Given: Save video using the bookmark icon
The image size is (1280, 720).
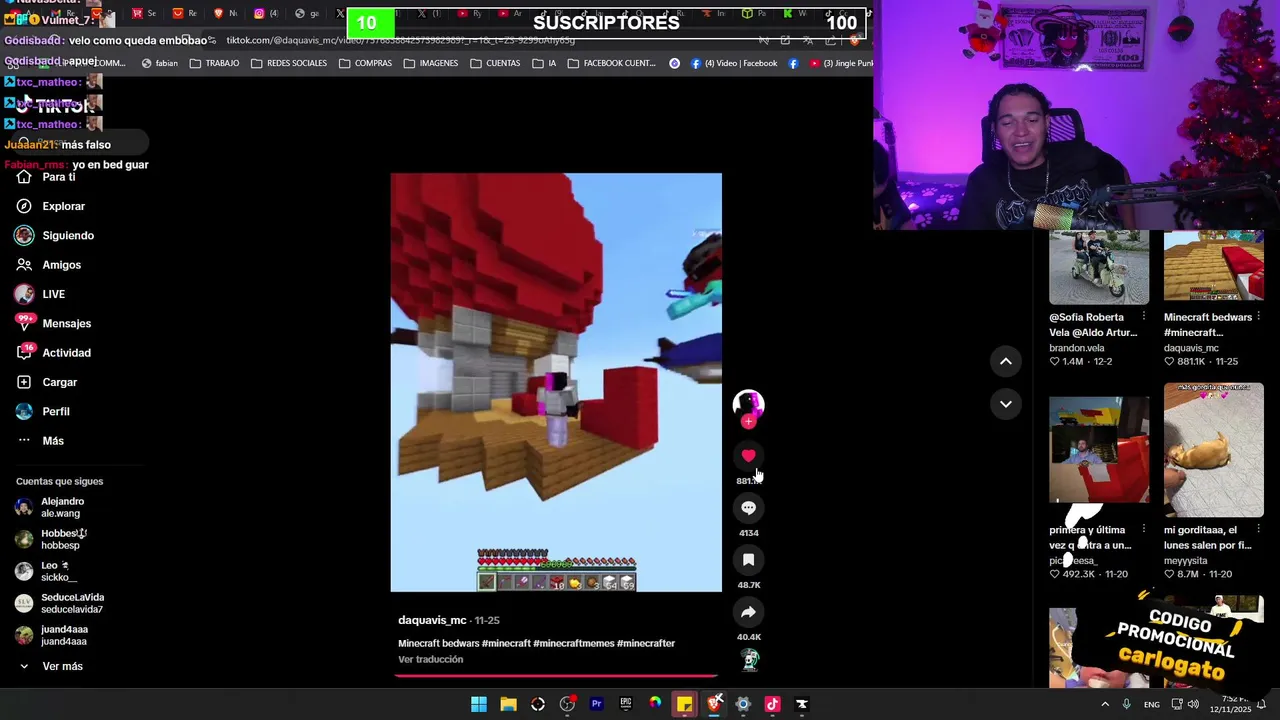Looking at the screenshot, I should [748, 560].
